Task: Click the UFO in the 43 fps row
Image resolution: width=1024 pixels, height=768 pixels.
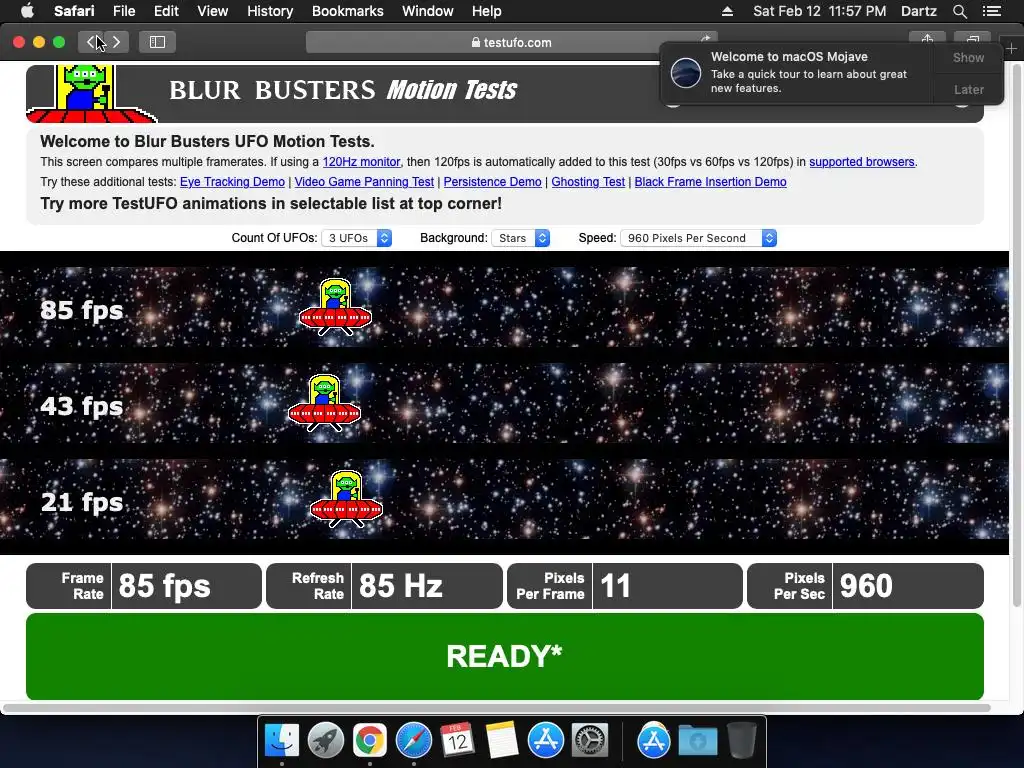Action: [x=325, y=403]
